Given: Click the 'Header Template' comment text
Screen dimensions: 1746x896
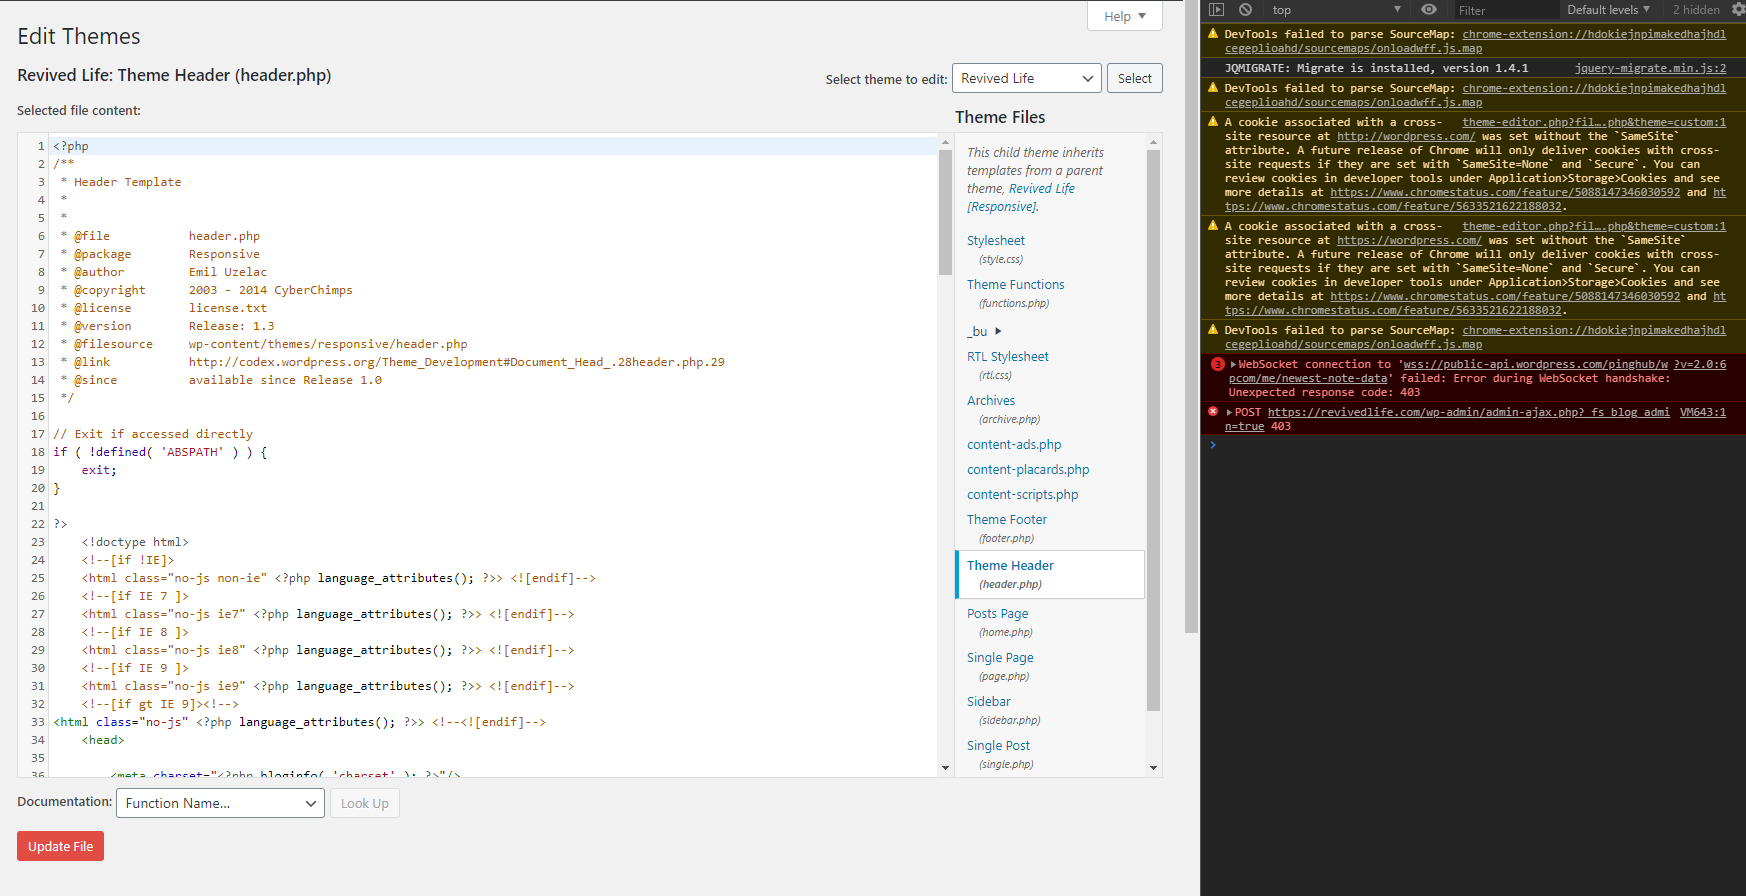Looking at the screenshot, I should (x=128, y=182).
